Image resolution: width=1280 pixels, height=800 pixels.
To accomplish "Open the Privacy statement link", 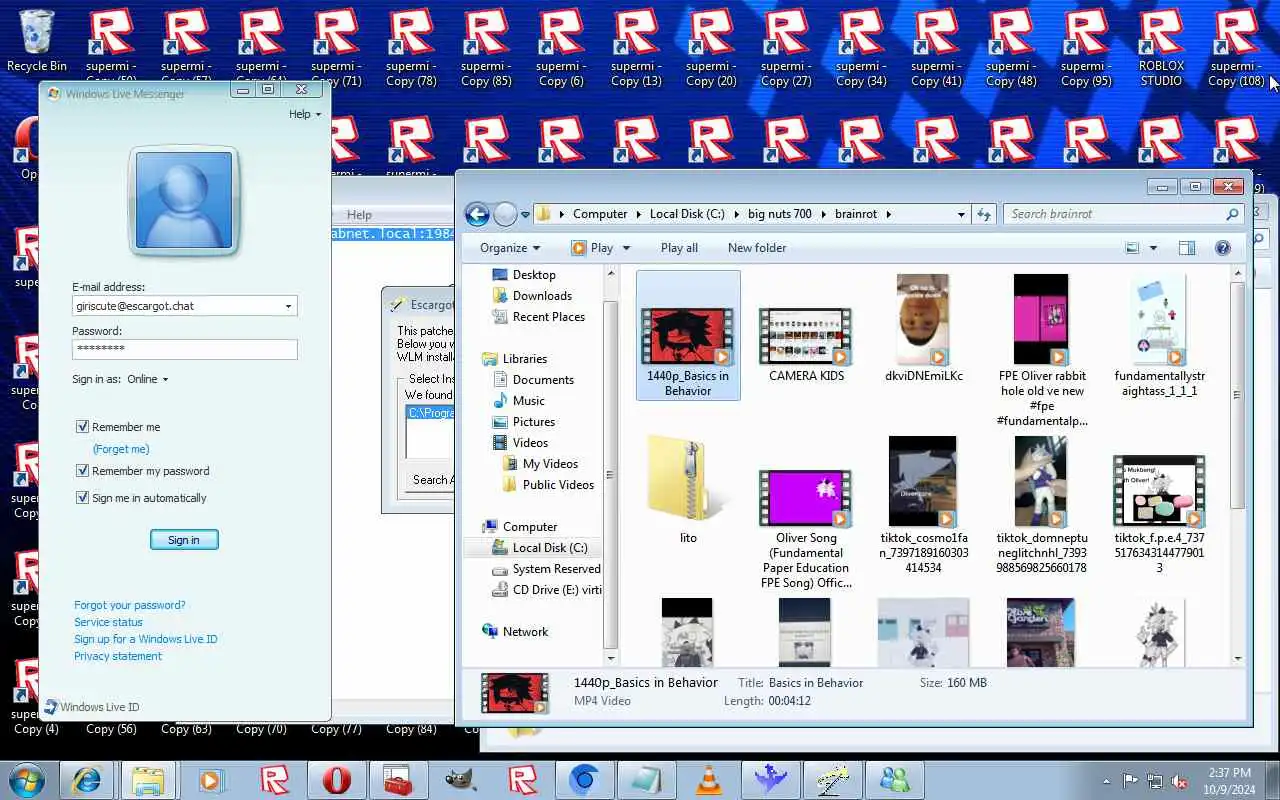I will pos(118,656).
